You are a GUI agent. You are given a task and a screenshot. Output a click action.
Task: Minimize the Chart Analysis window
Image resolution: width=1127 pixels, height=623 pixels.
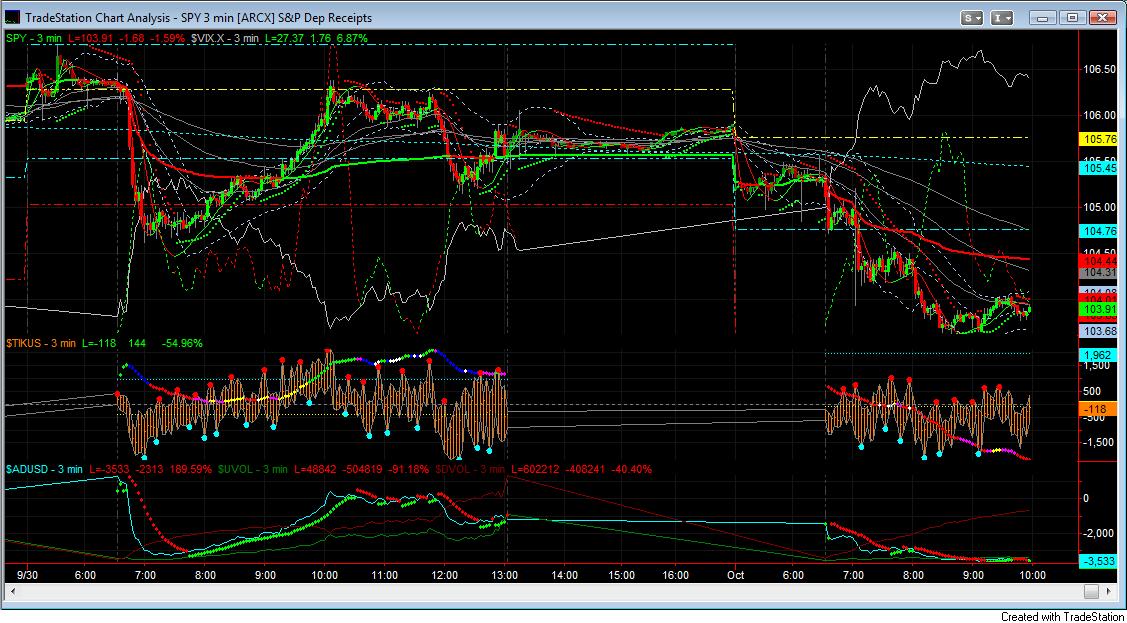pyautogui.click(x=1042, y=17)
